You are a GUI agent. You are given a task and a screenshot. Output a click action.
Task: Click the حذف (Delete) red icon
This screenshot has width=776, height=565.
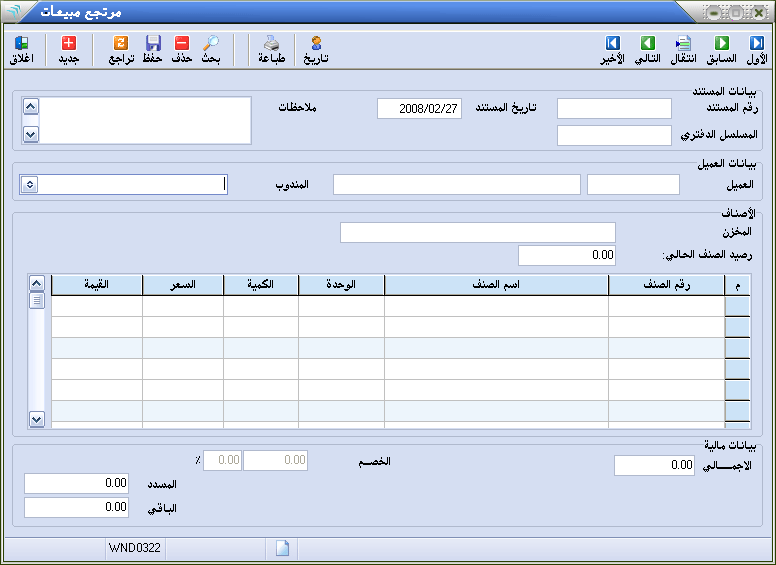point(181,44)
